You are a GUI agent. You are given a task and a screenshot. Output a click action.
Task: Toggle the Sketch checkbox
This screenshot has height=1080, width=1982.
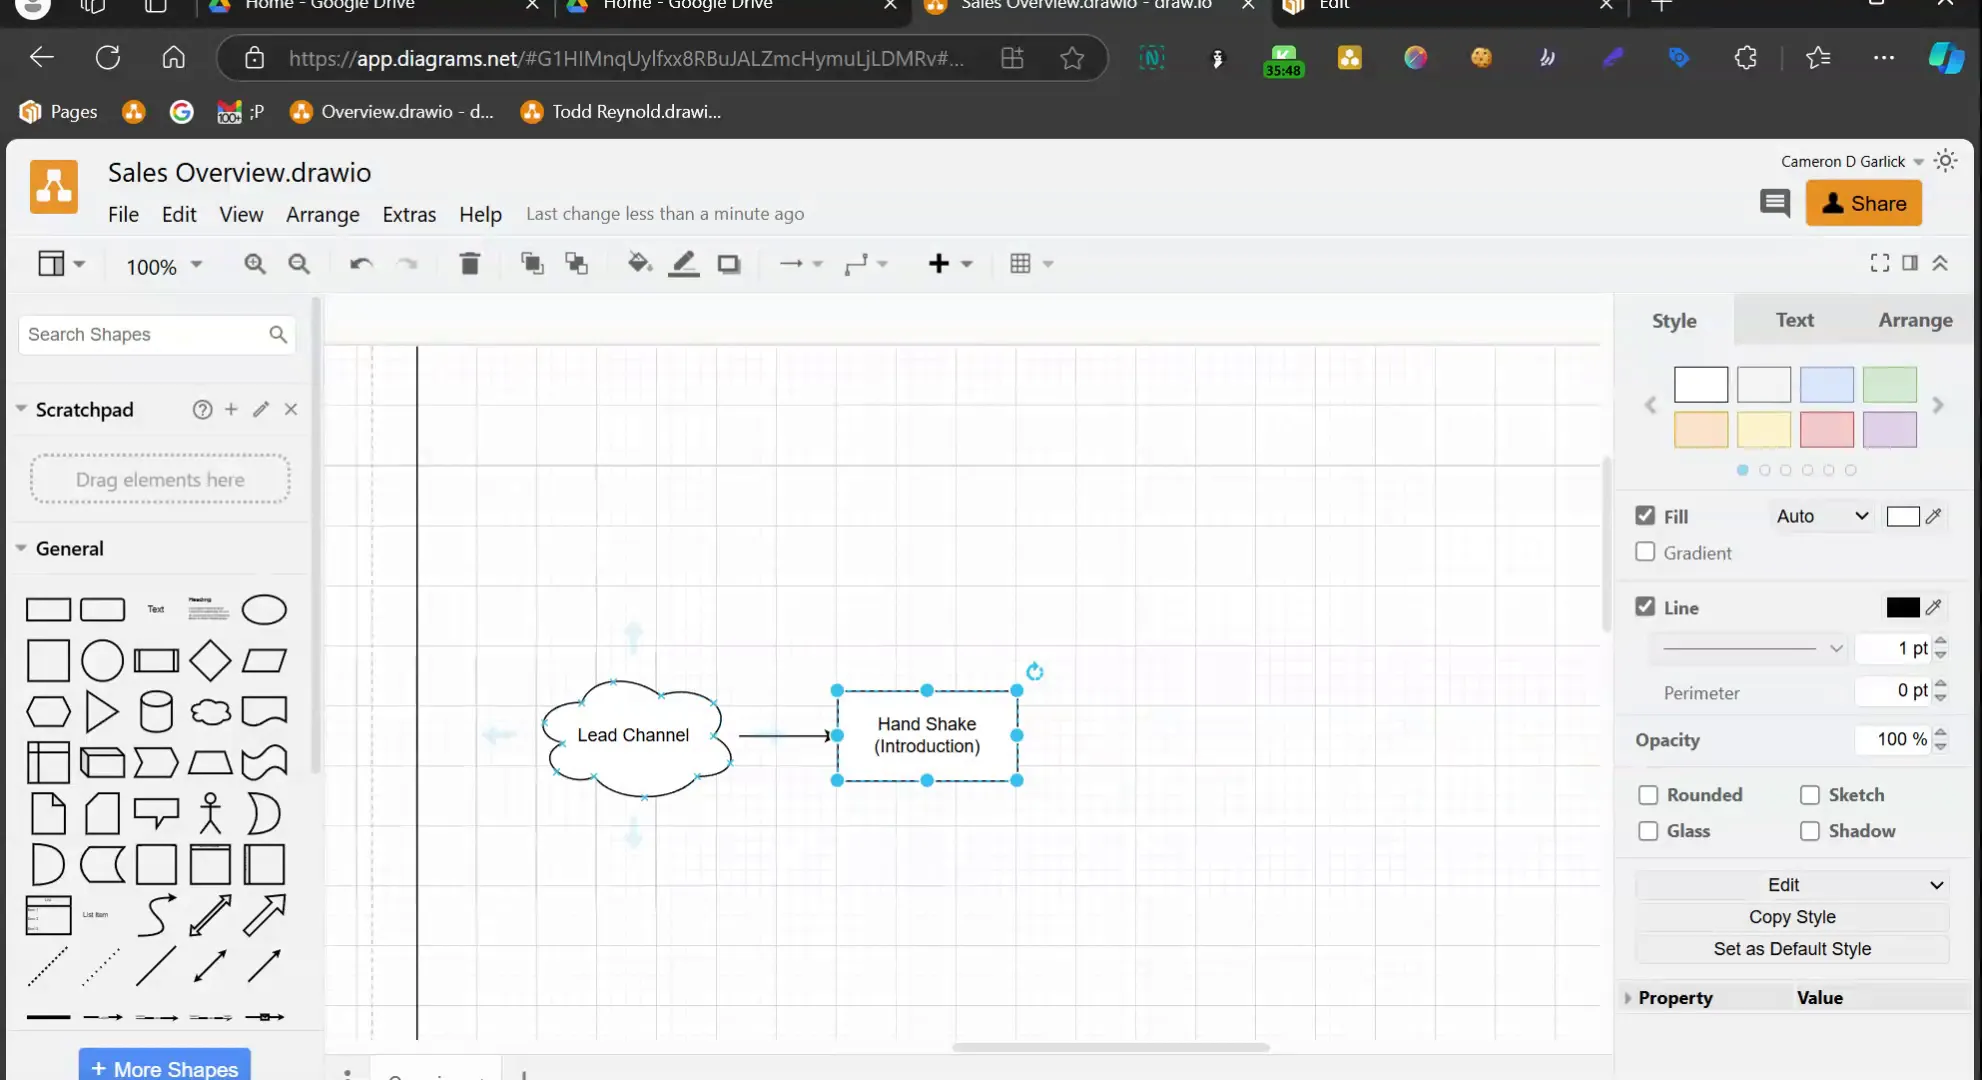click(1809, 794)
